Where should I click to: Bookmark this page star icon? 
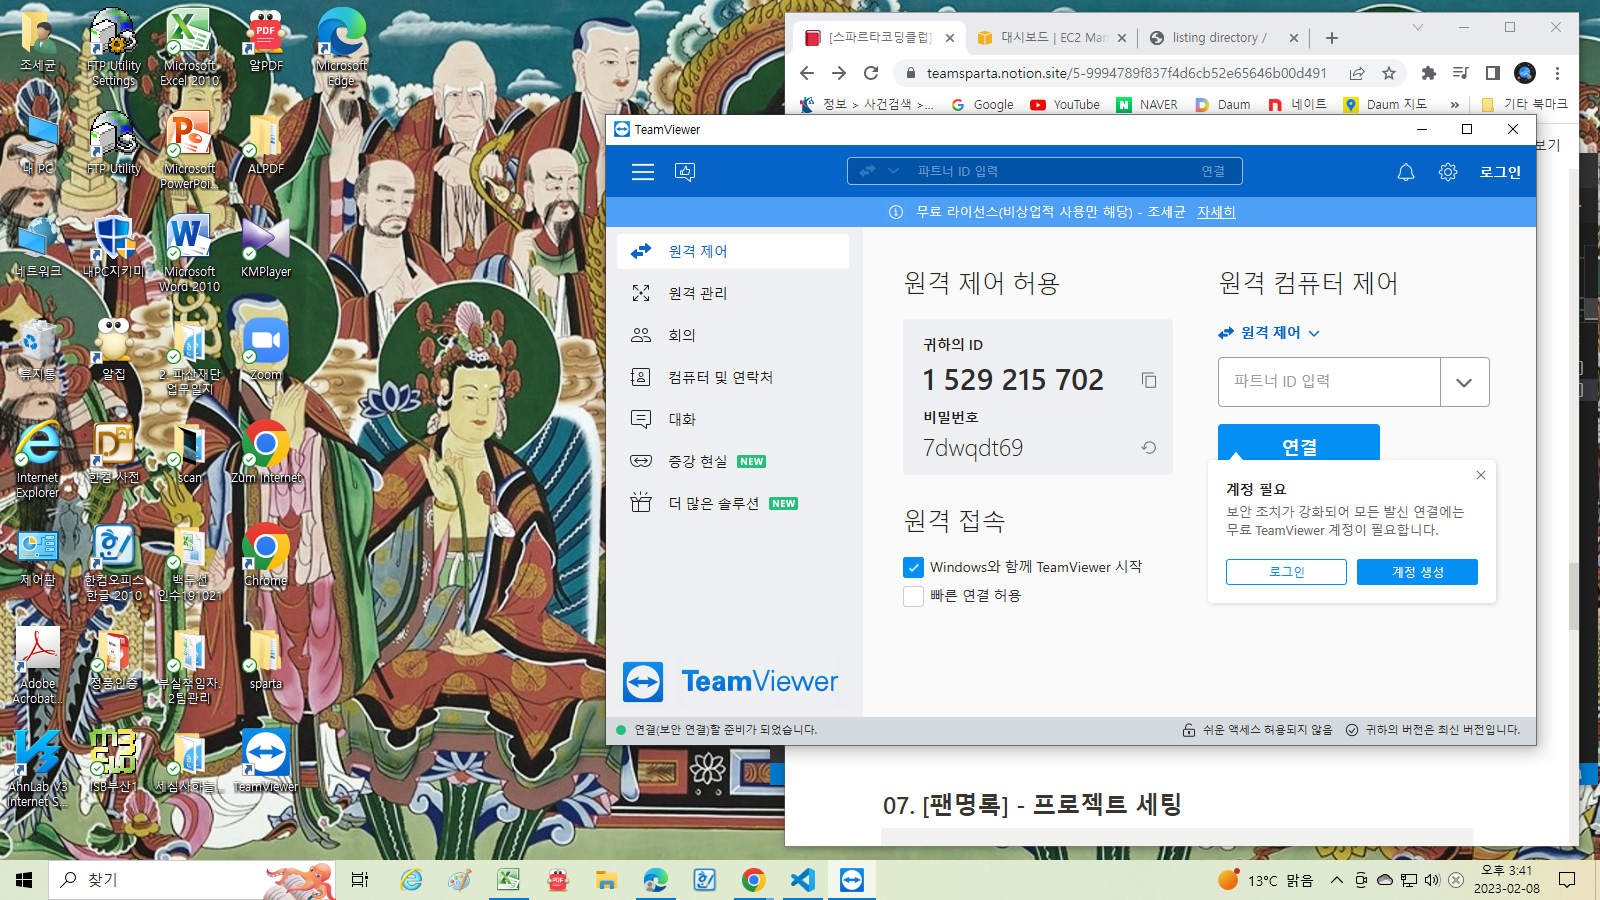click(x=1389, y=73)
